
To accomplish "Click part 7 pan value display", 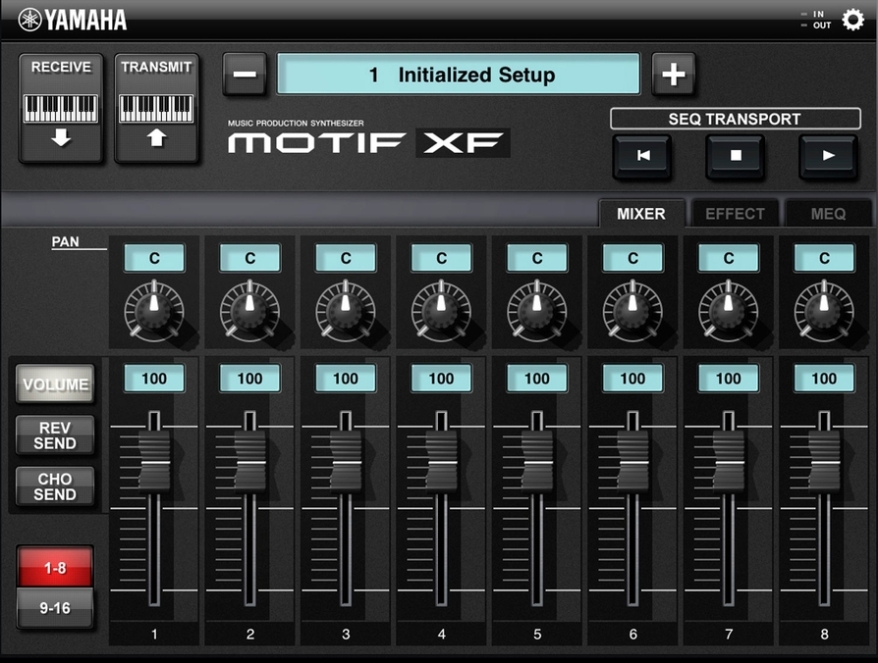I will (x=728, y=258).
